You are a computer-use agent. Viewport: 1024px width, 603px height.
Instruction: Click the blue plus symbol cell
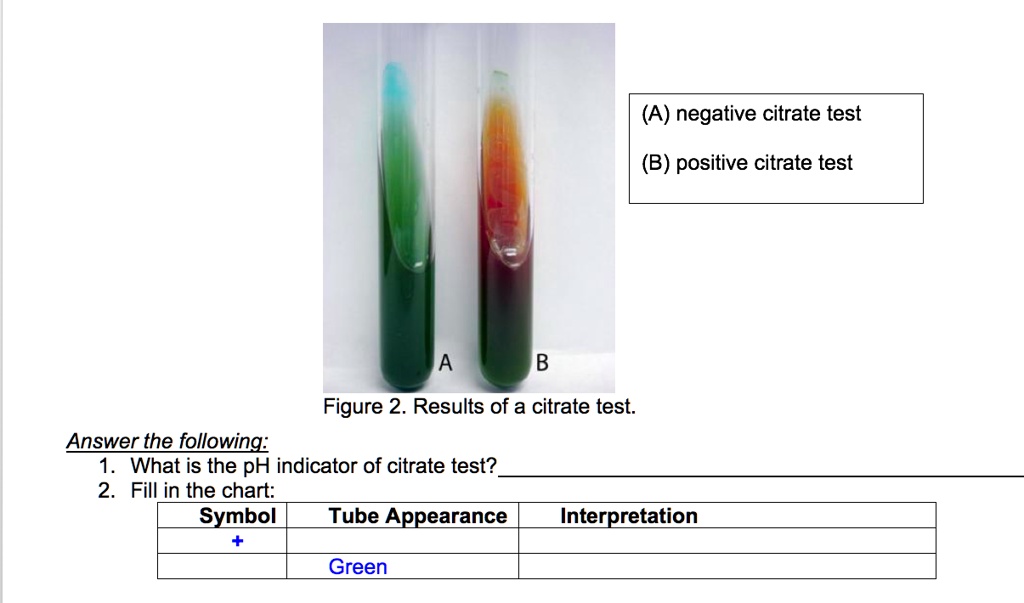point(237,541)
